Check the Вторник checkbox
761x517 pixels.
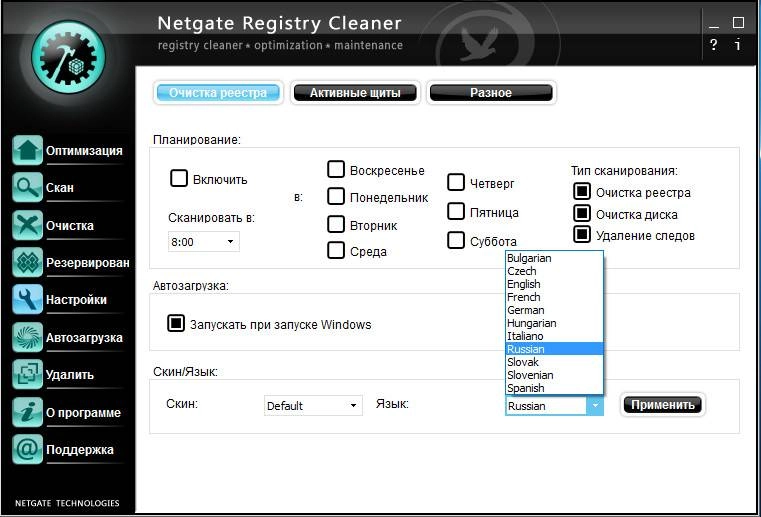[x=336, y=224]
